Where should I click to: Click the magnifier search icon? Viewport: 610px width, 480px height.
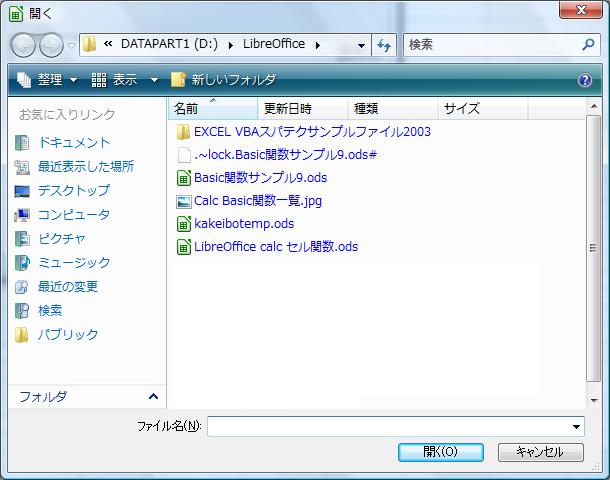pos(588,45)
